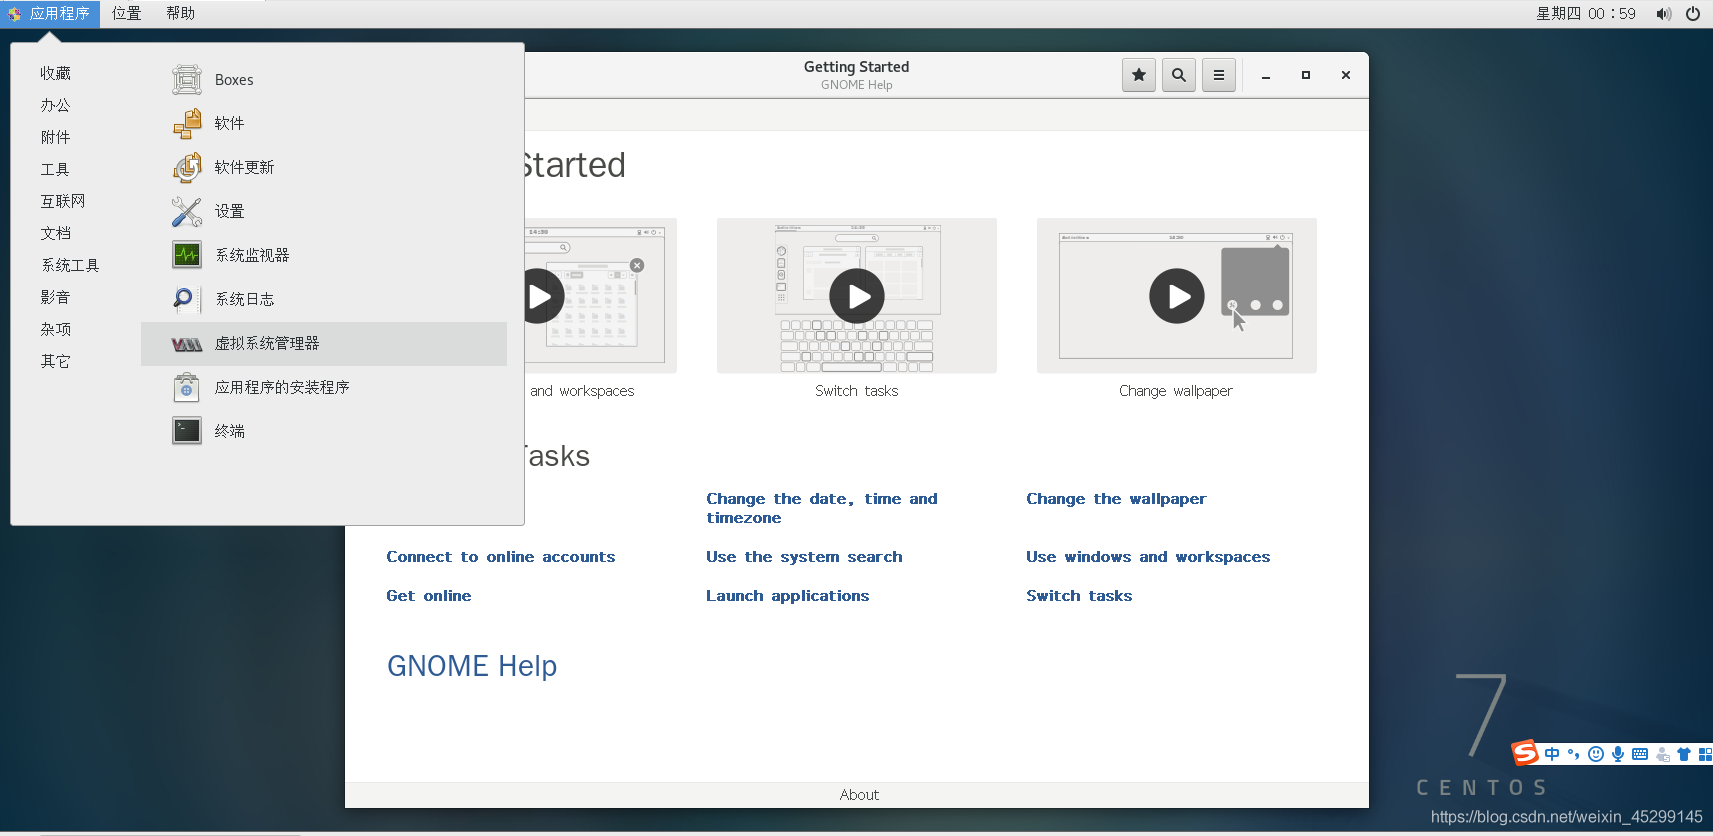This screenshot has height=836, width=1713.
Task: Click the Sogou microphone voice input icon
Action: click(x=1618, y=754)
